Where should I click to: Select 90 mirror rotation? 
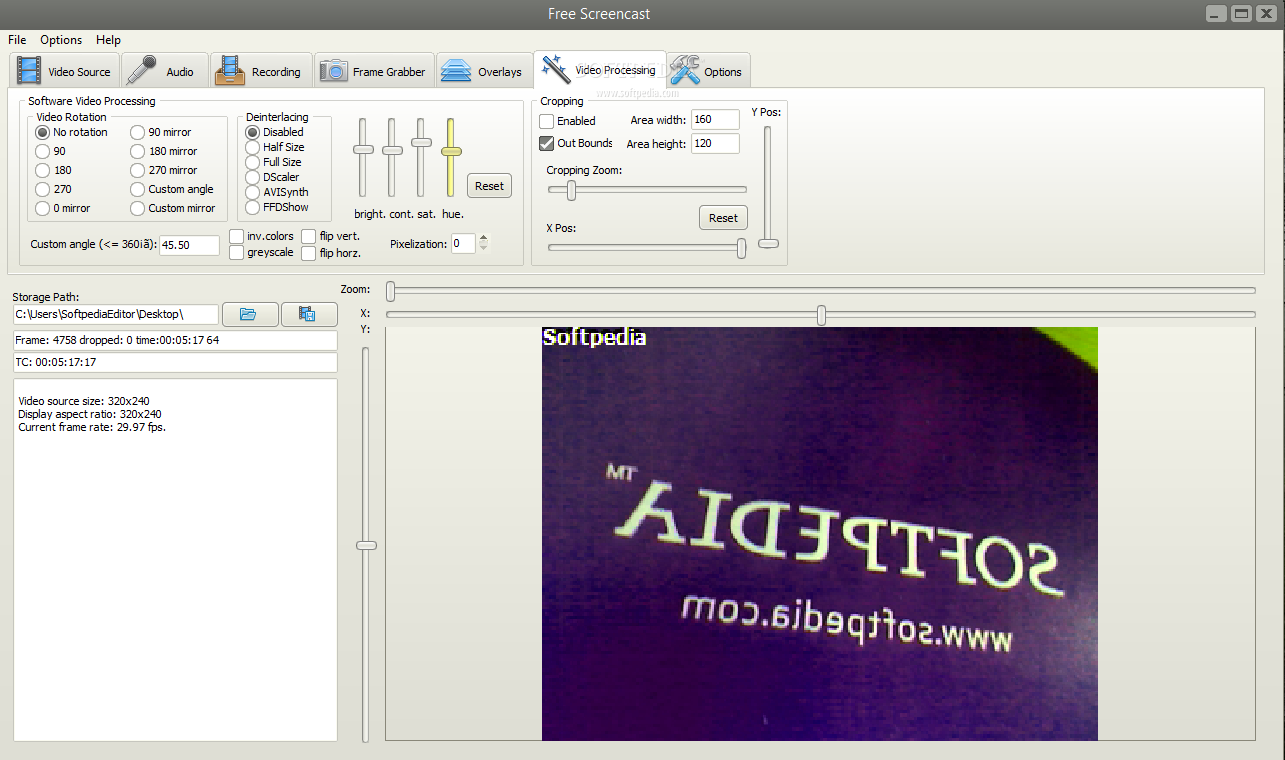[x=137, y=132]
